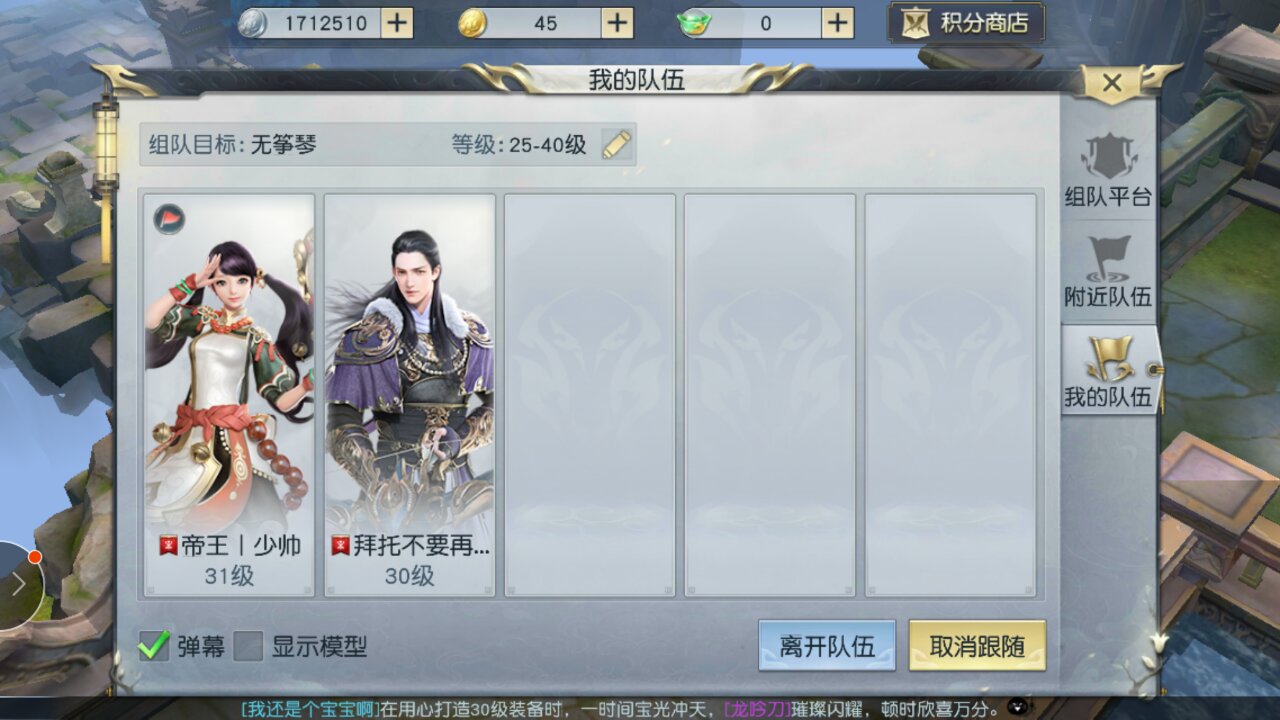Click the silver coin currency icon
1280x720 pixels.
pos(252,23)
